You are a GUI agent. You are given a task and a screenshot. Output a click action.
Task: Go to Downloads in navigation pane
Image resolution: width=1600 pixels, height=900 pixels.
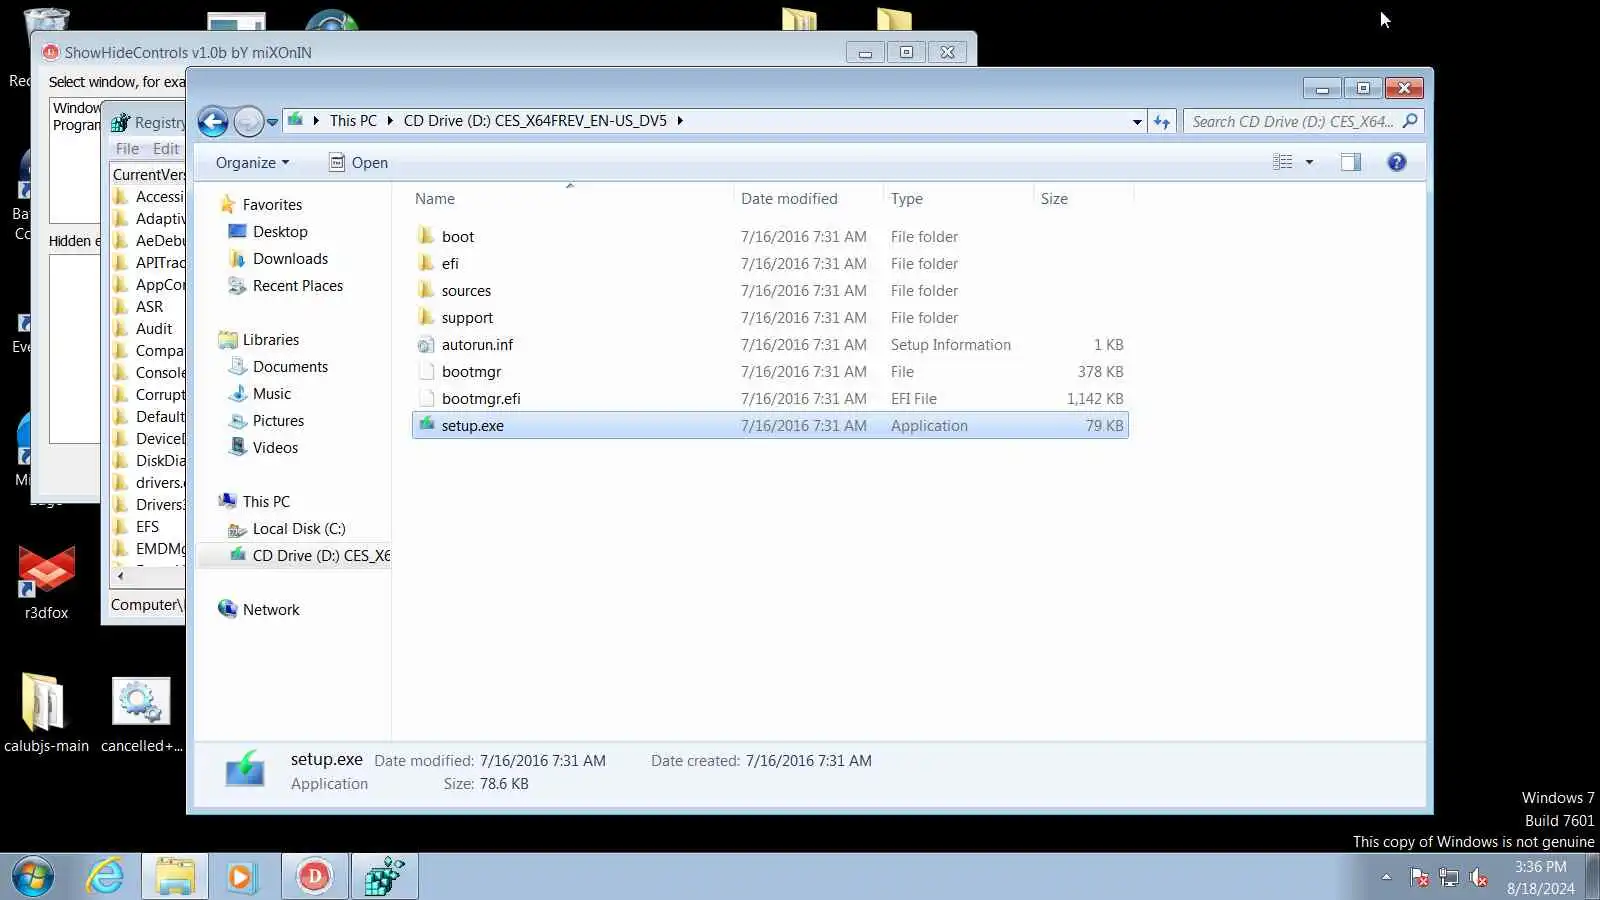[290, 259]
